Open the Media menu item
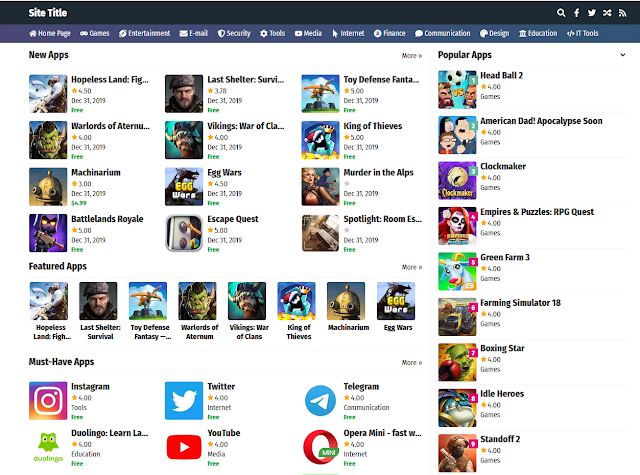The width and height of the screenshot is (640, 475). pos(308,33)
